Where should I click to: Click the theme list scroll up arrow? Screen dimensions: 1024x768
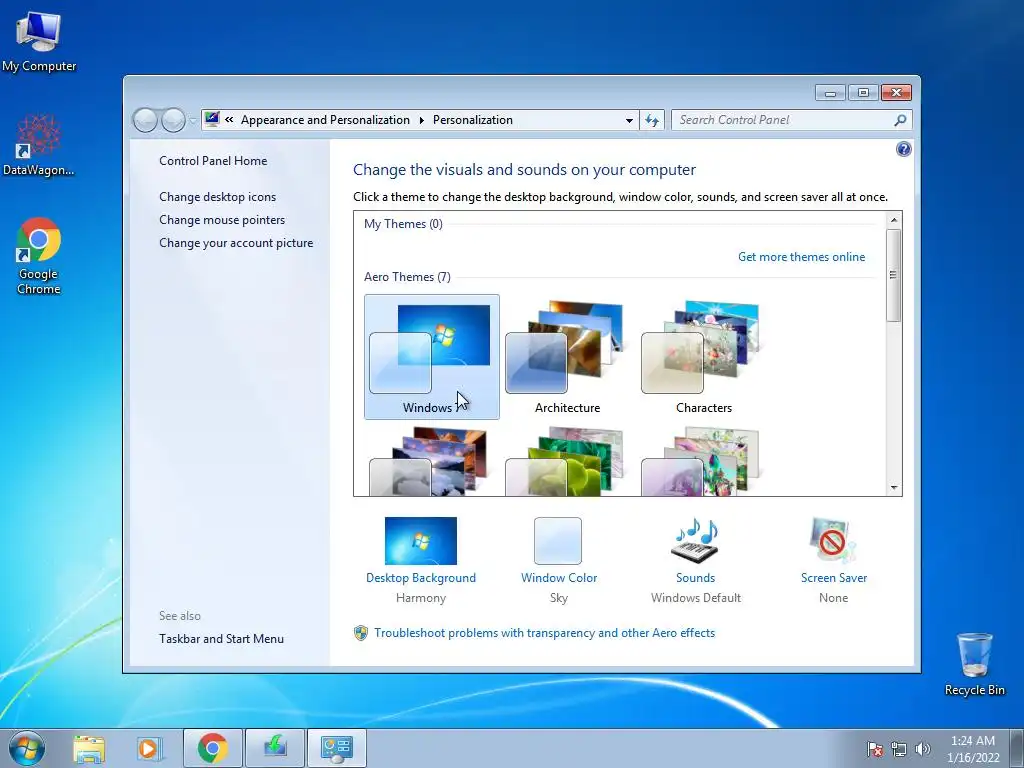[x=894, y=220]
